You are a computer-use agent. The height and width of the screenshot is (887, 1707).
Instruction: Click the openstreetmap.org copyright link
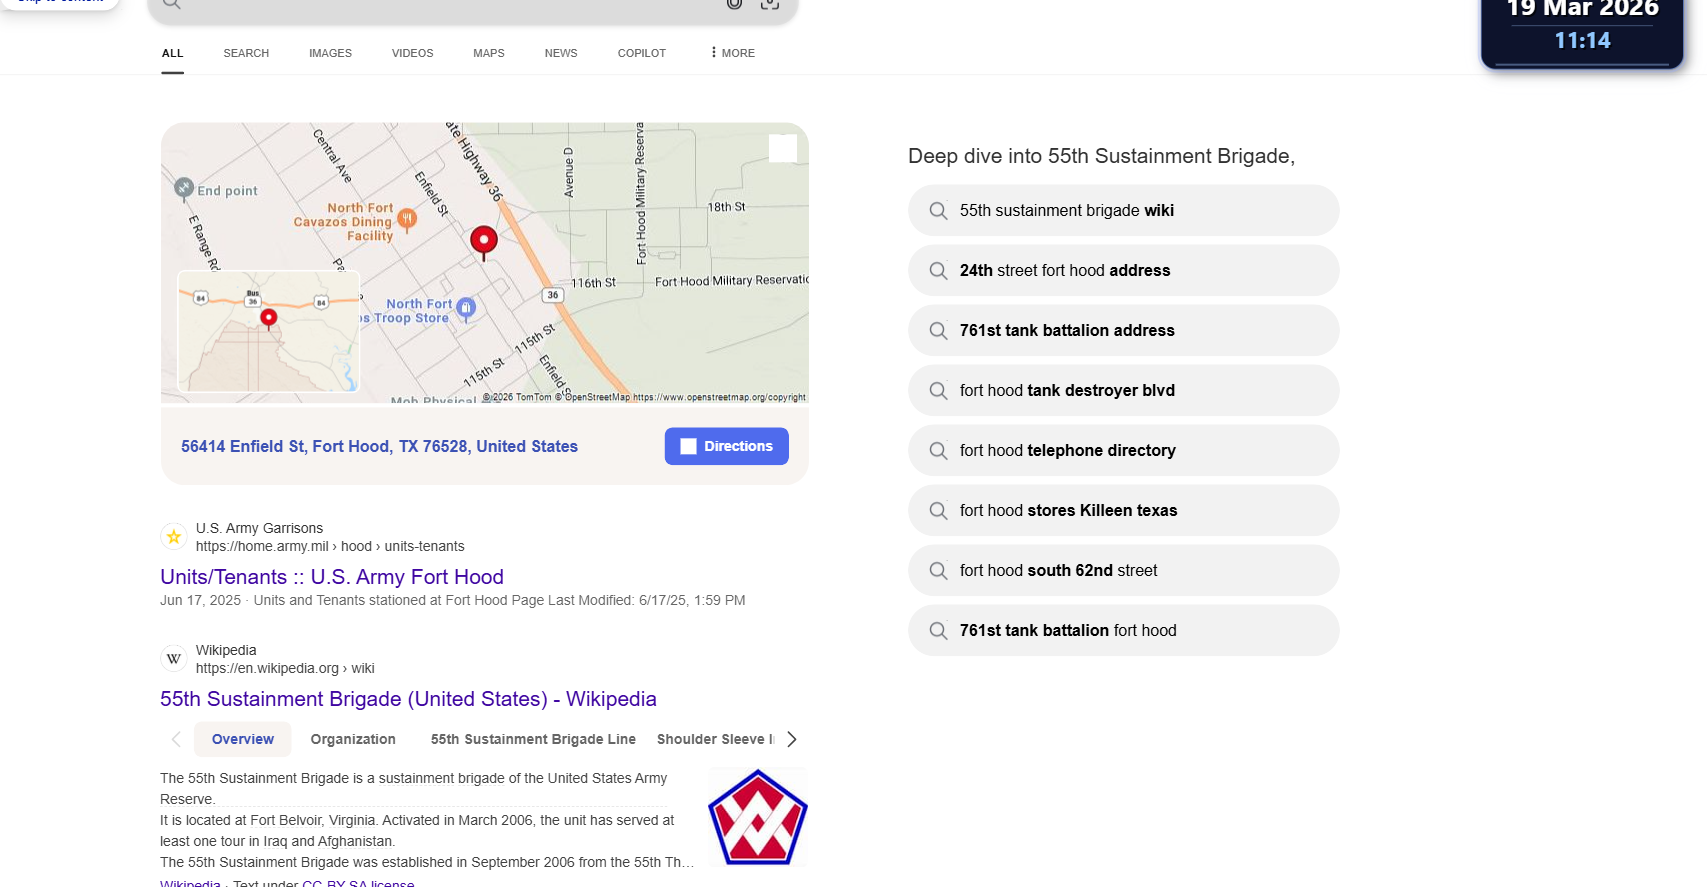click(718, 397)
